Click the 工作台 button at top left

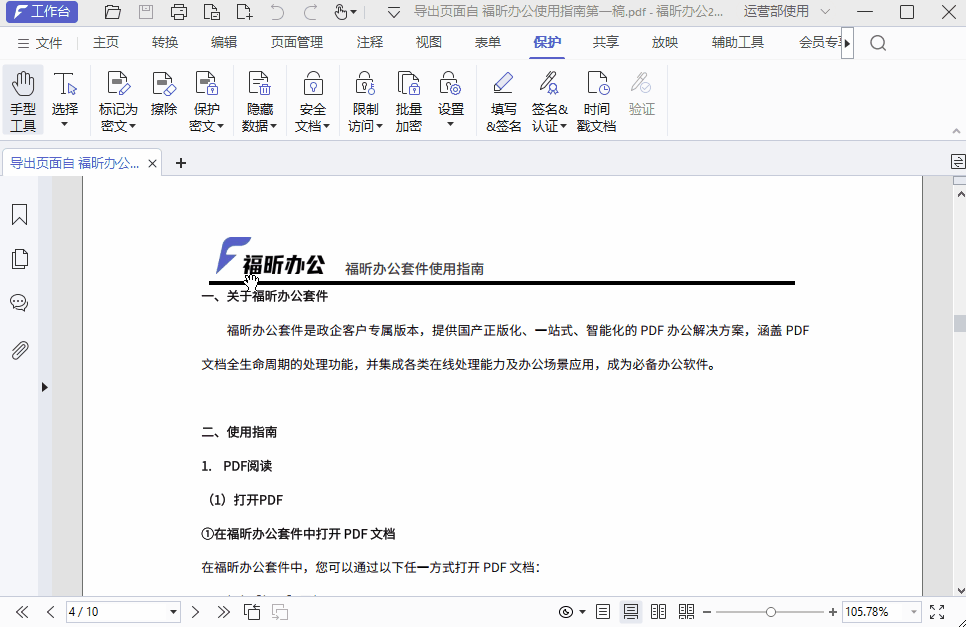[x=41, y=12]
